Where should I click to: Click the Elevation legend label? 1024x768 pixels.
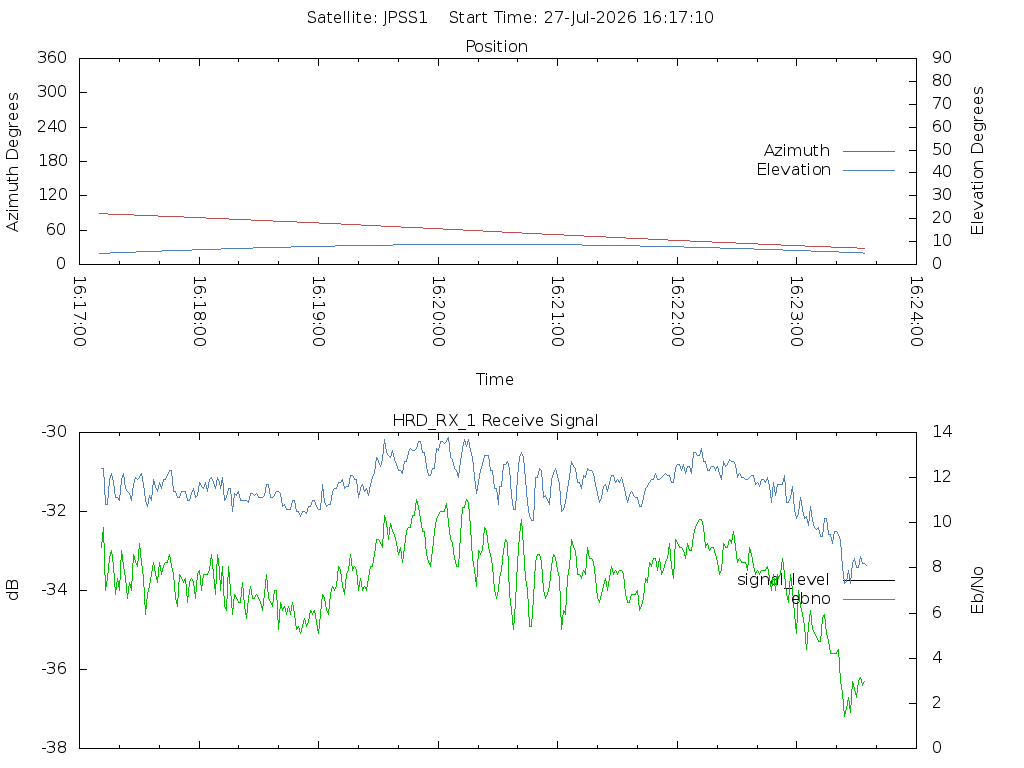(x=793, y=170)
